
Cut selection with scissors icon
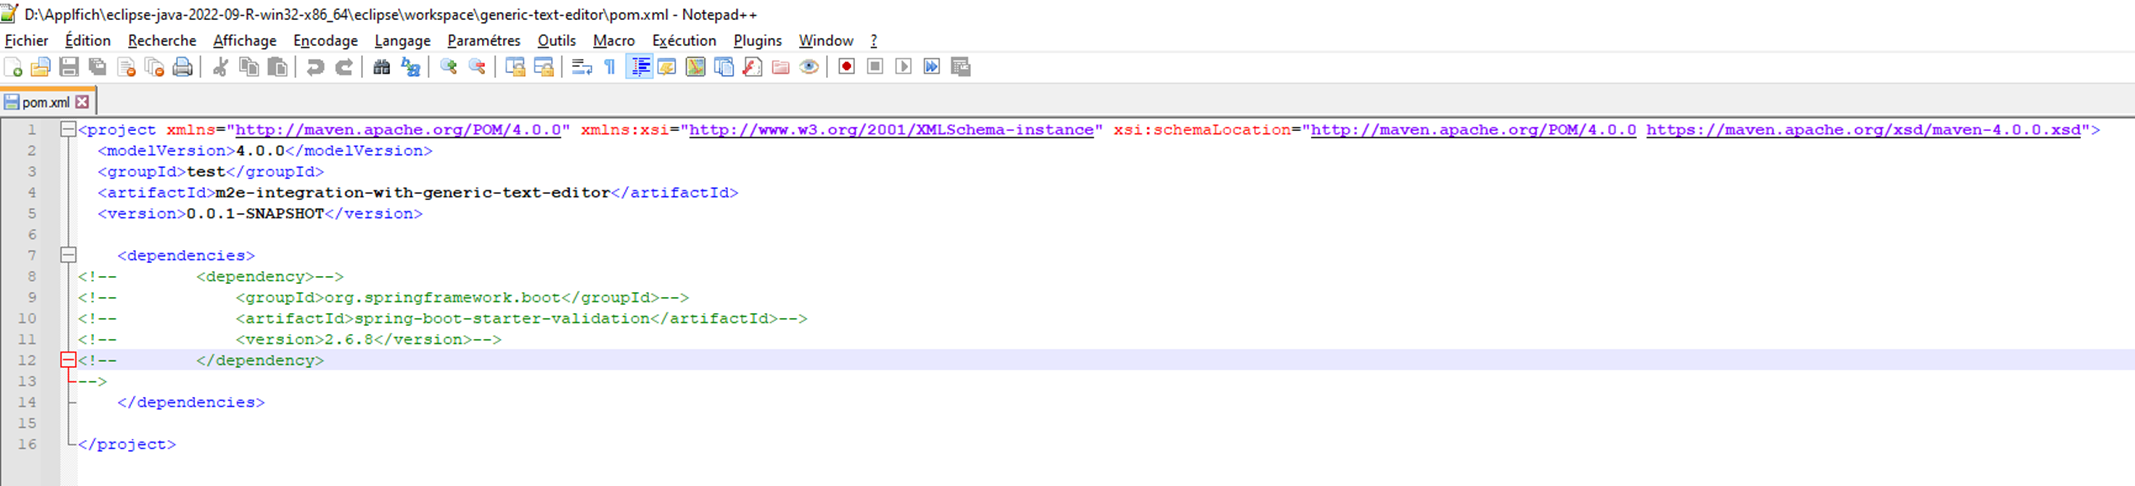[220, 67]
